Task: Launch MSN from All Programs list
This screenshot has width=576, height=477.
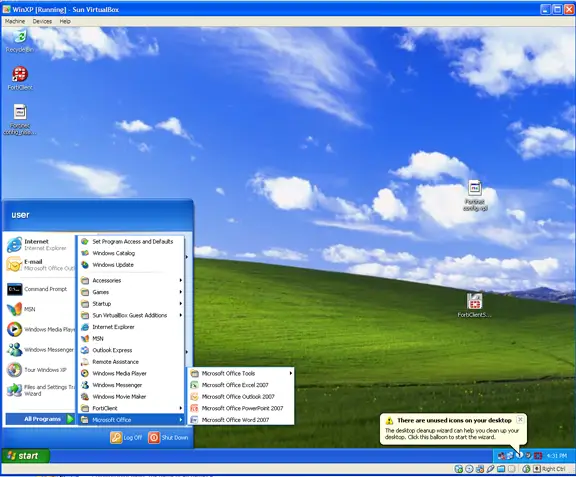Action: click(132, 338)
